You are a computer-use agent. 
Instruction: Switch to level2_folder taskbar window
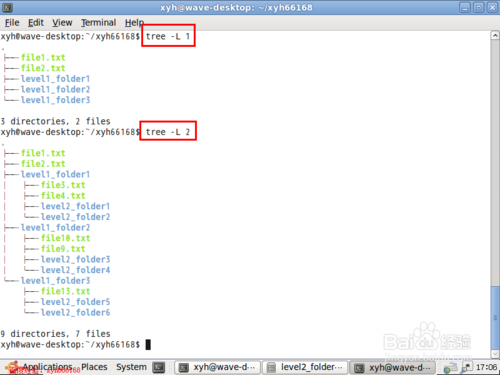305,367
